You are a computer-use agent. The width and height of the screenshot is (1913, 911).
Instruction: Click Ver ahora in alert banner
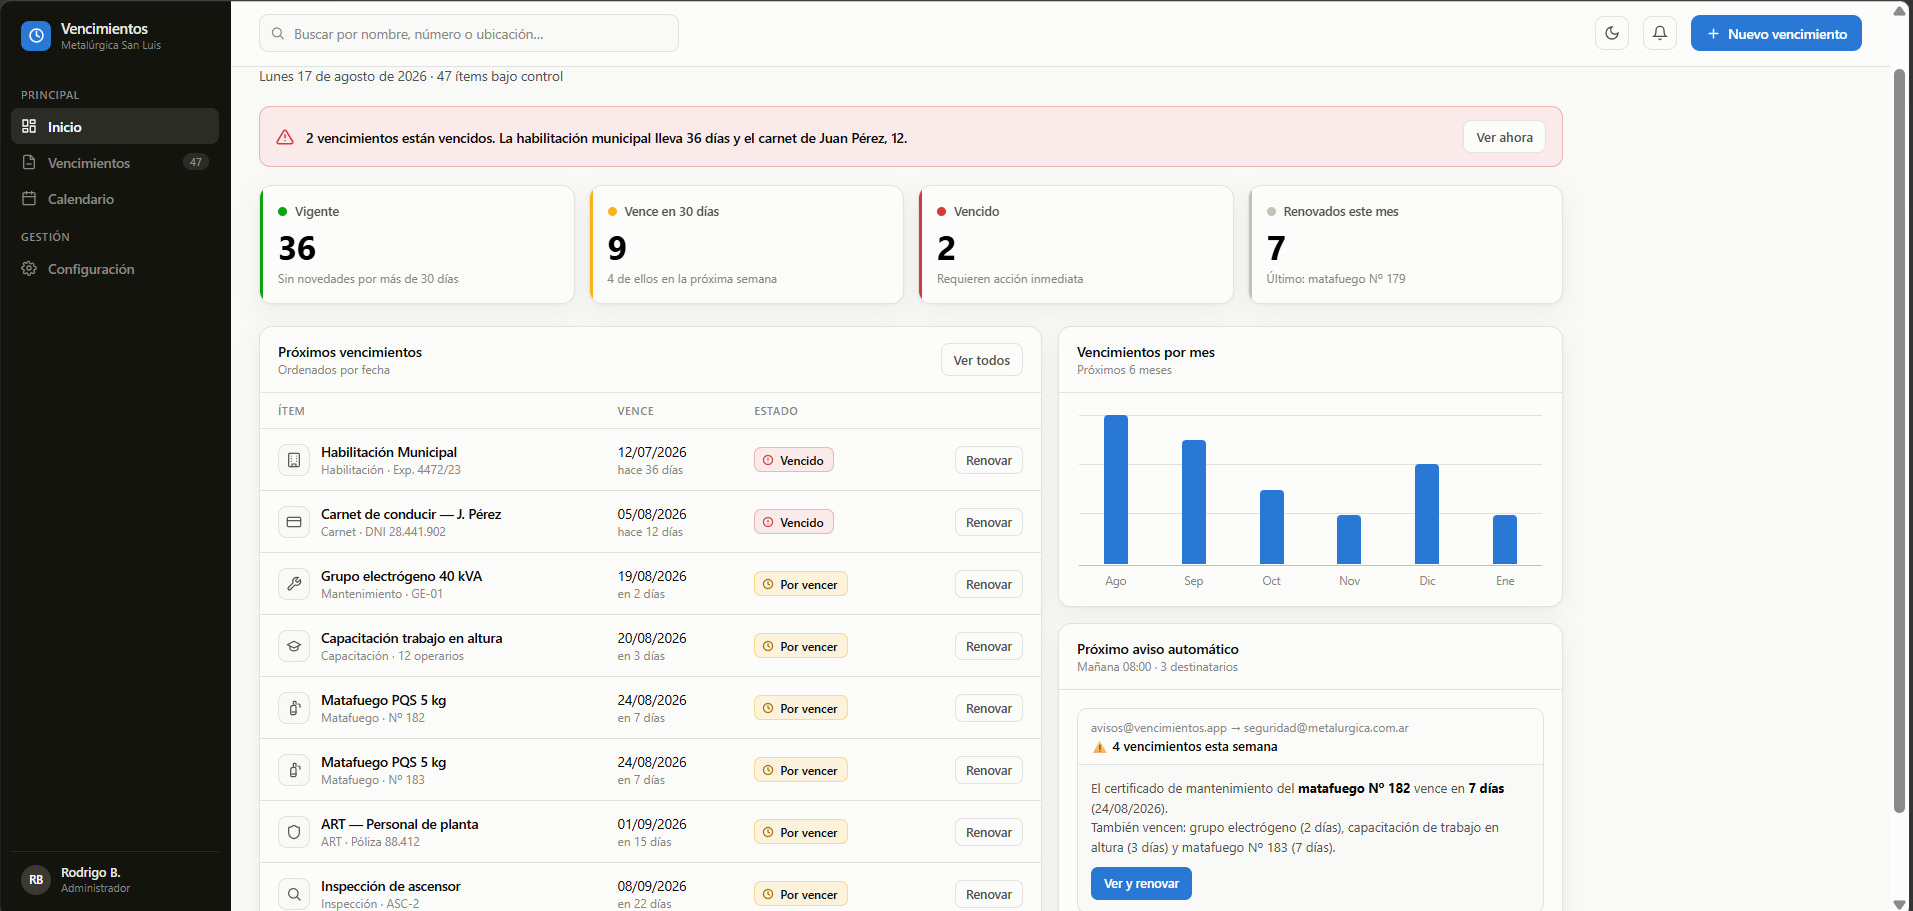(1504, 137)
